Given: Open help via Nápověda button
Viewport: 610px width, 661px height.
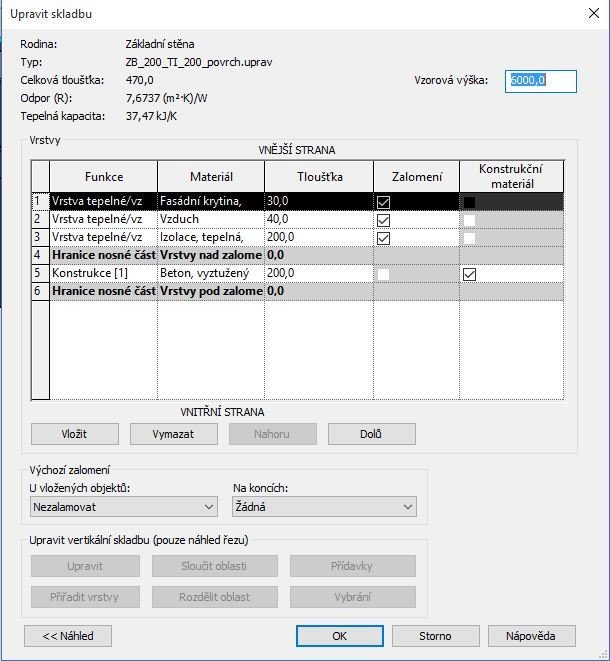Looking at the screenshot, I should 531,636.
